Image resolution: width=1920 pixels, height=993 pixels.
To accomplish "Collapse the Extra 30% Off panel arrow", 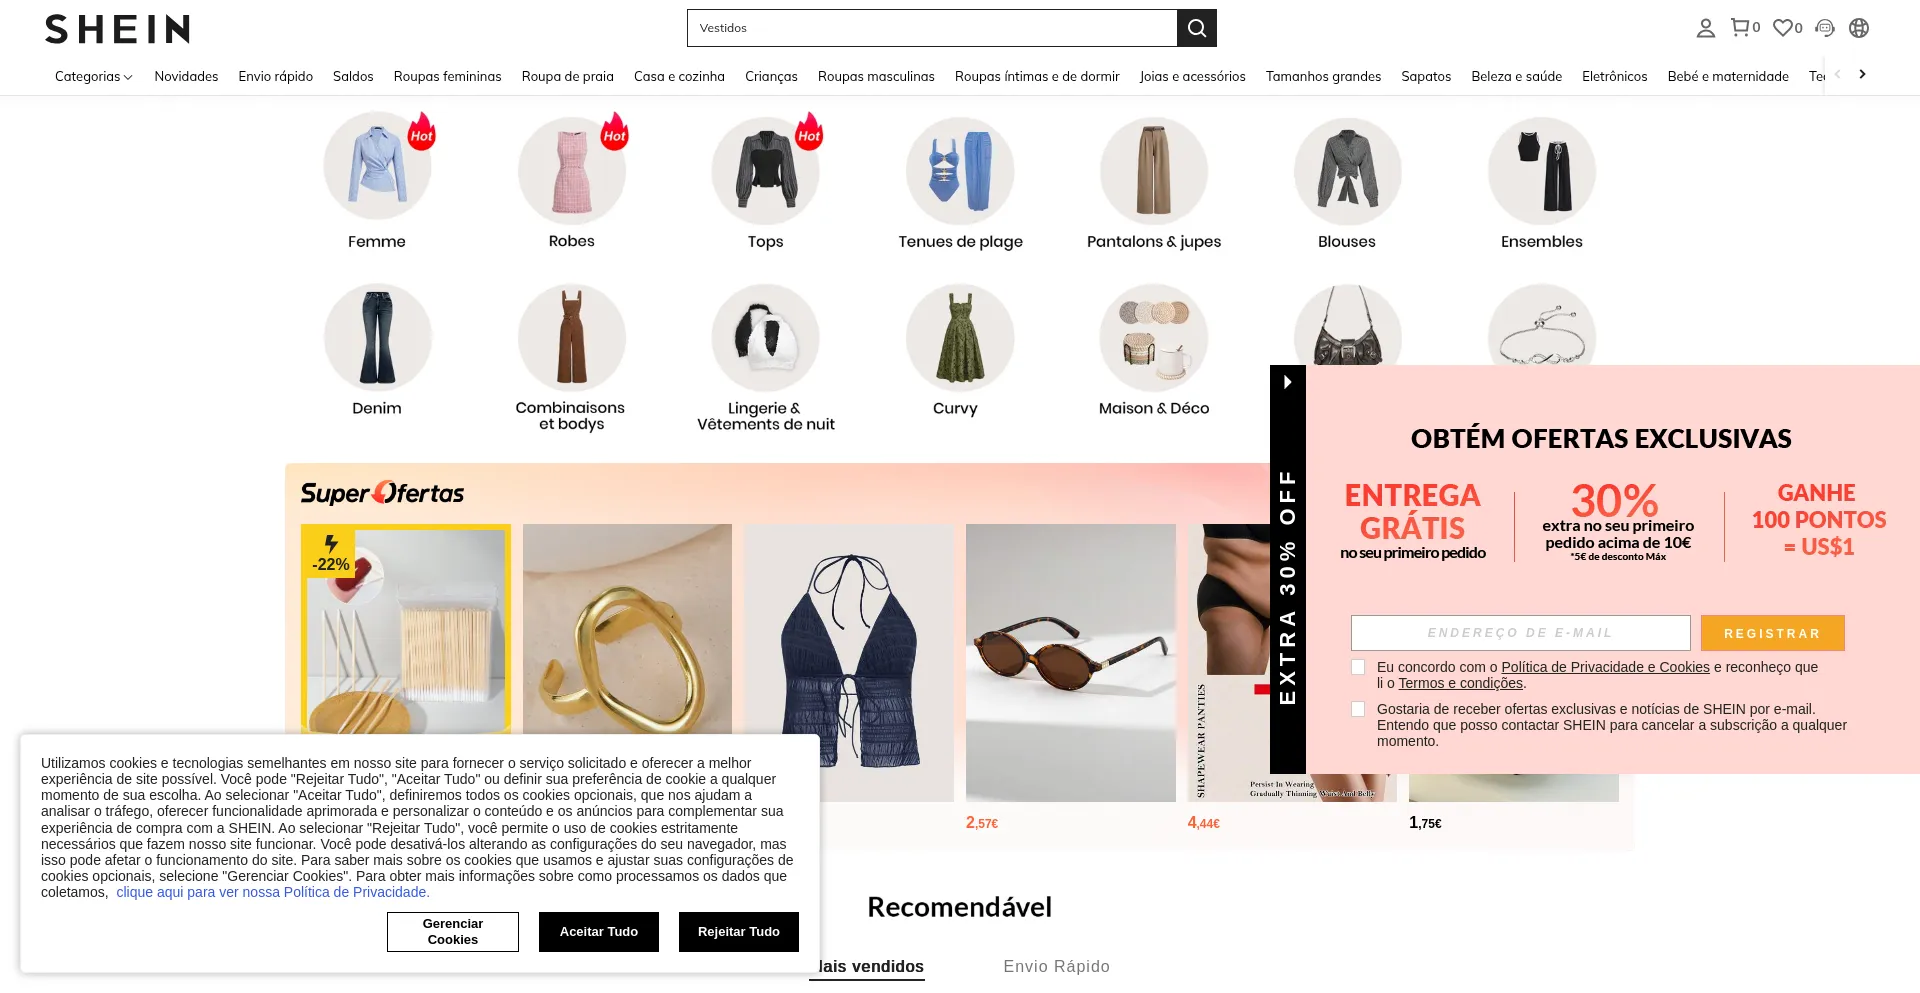I will point(1287,382).
